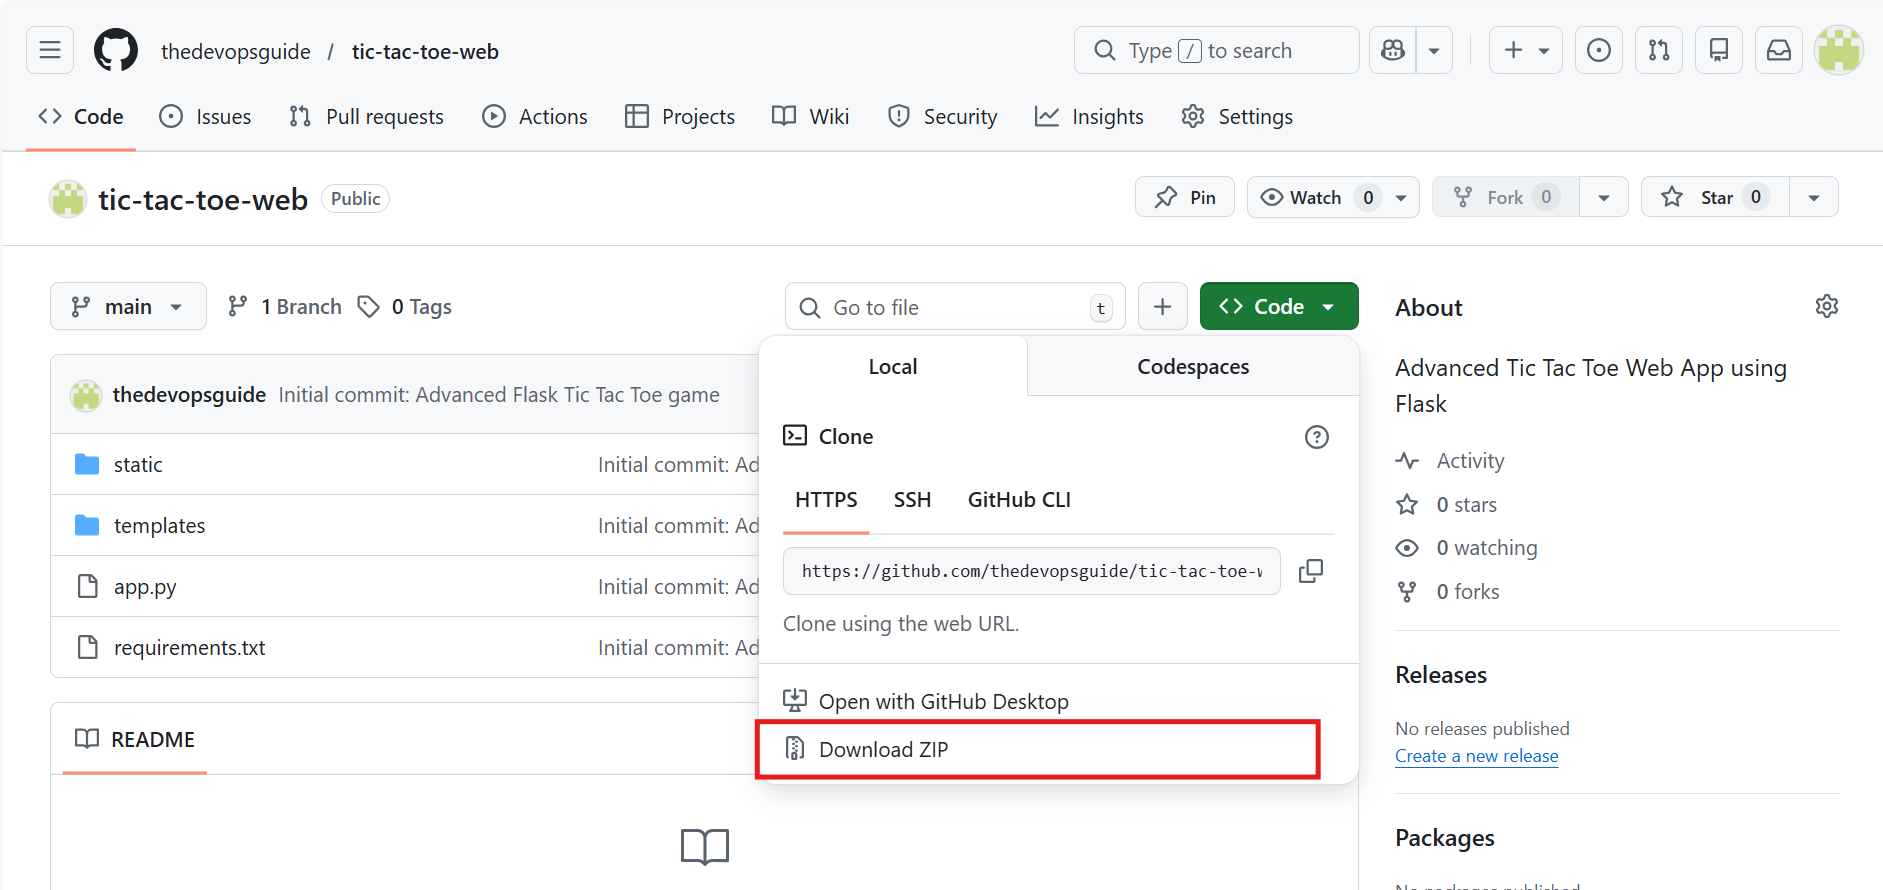The height and width of the screenshot is (890, 1883).
Task: Switch to the Issues tab
Action: pyautogui.click(x=206, y=117)
